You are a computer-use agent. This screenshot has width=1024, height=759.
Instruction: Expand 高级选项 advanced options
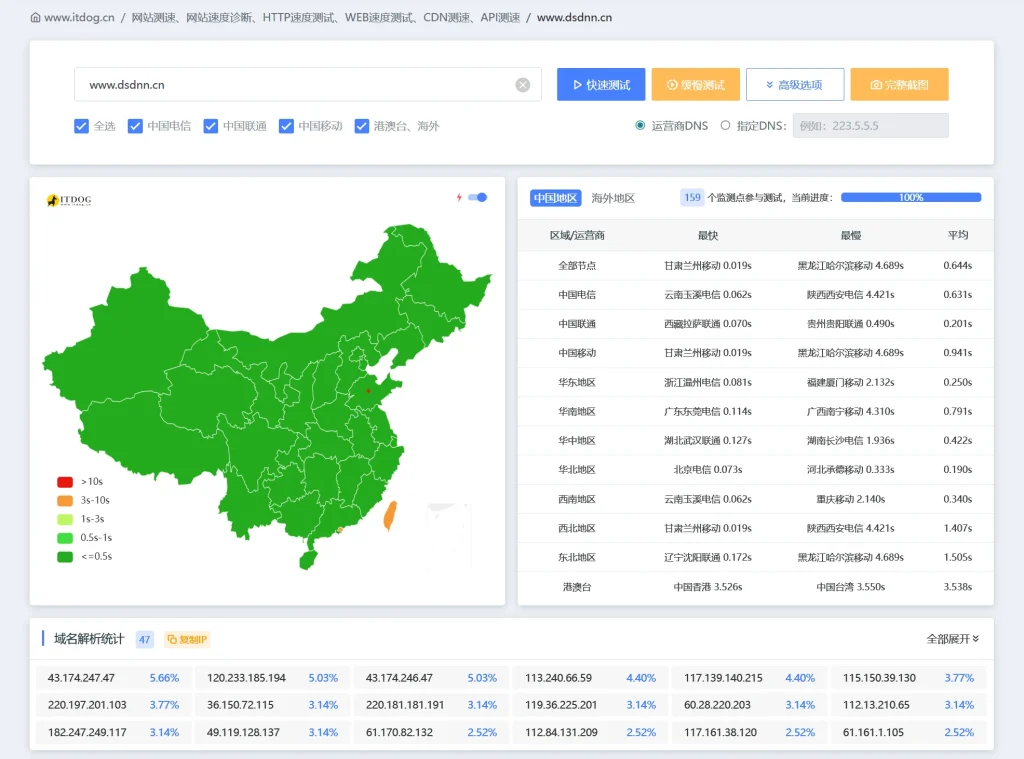pos(794,85)
